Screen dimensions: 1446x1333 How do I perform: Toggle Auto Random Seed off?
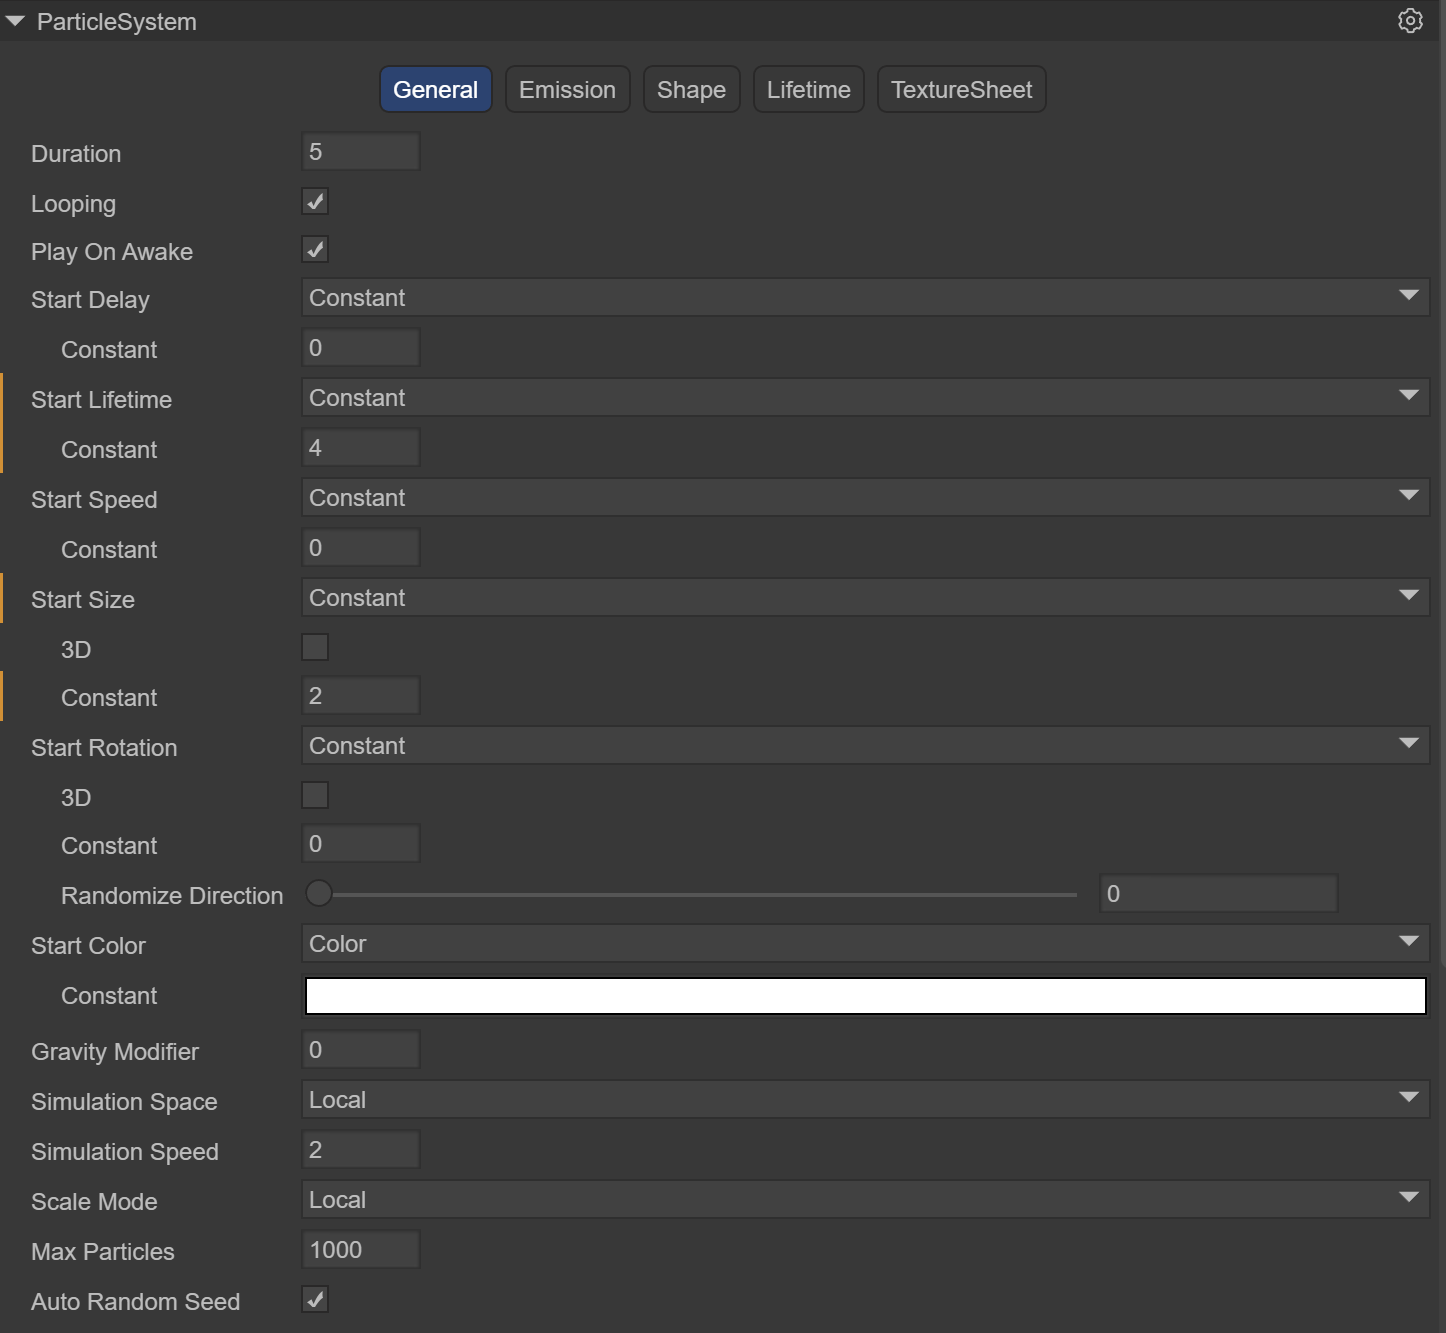pos(315,1300)
